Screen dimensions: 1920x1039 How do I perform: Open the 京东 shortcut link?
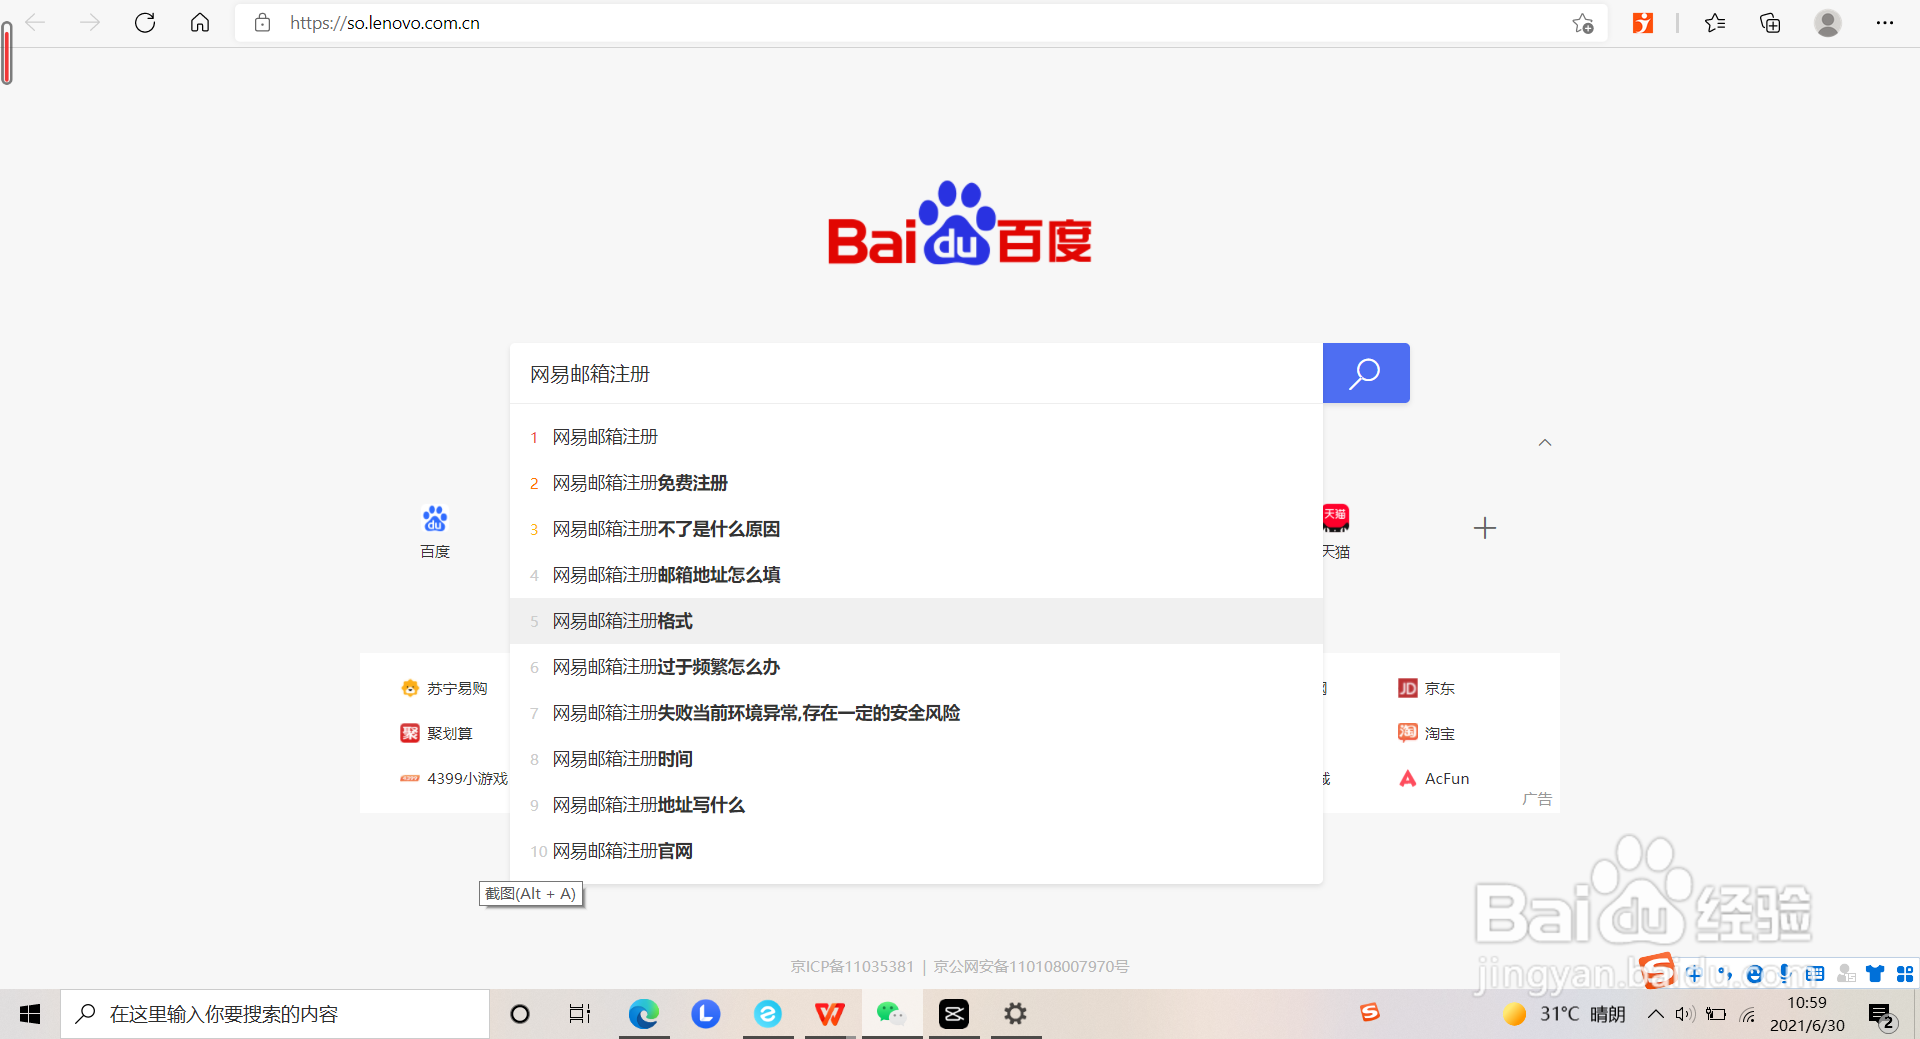coord(1438,688)
